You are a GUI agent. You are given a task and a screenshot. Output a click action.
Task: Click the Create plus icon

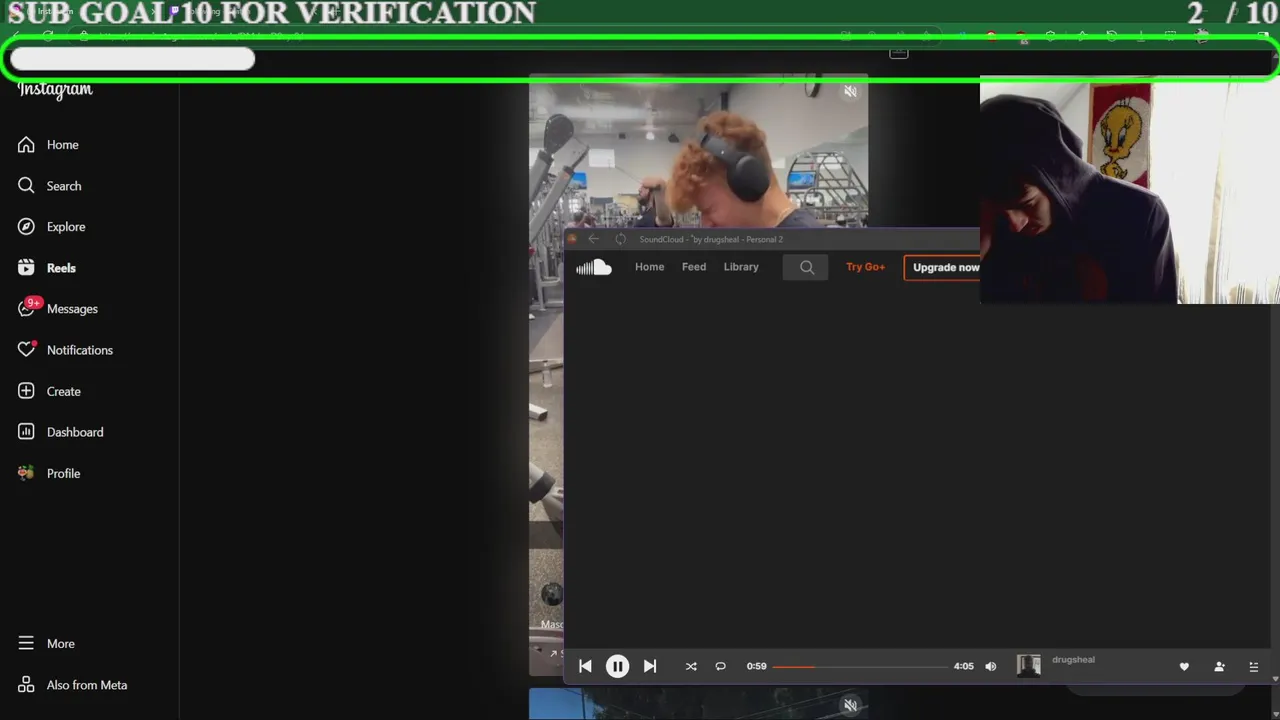click(26, 391)
